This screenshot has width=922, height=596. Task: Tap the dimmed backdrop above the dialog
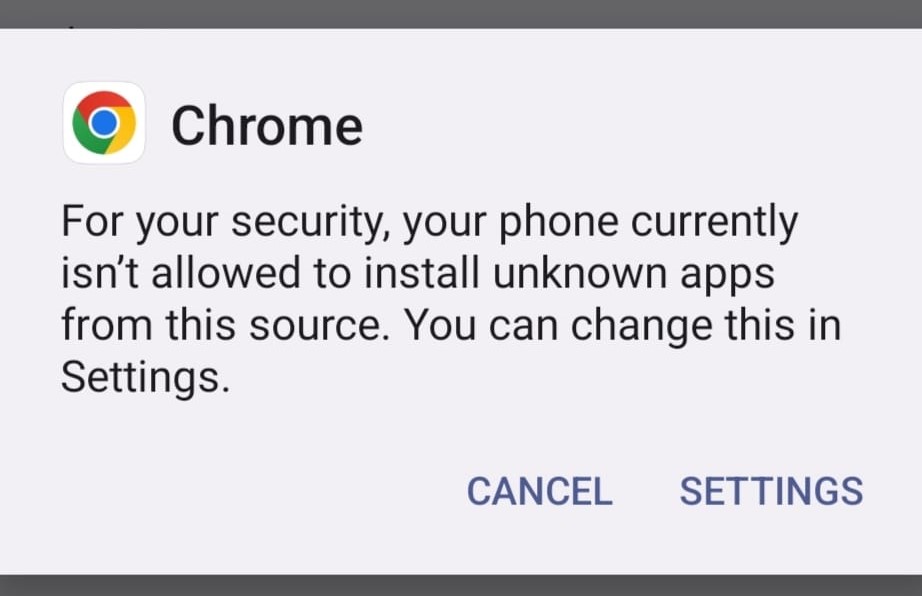pos(460,13)
